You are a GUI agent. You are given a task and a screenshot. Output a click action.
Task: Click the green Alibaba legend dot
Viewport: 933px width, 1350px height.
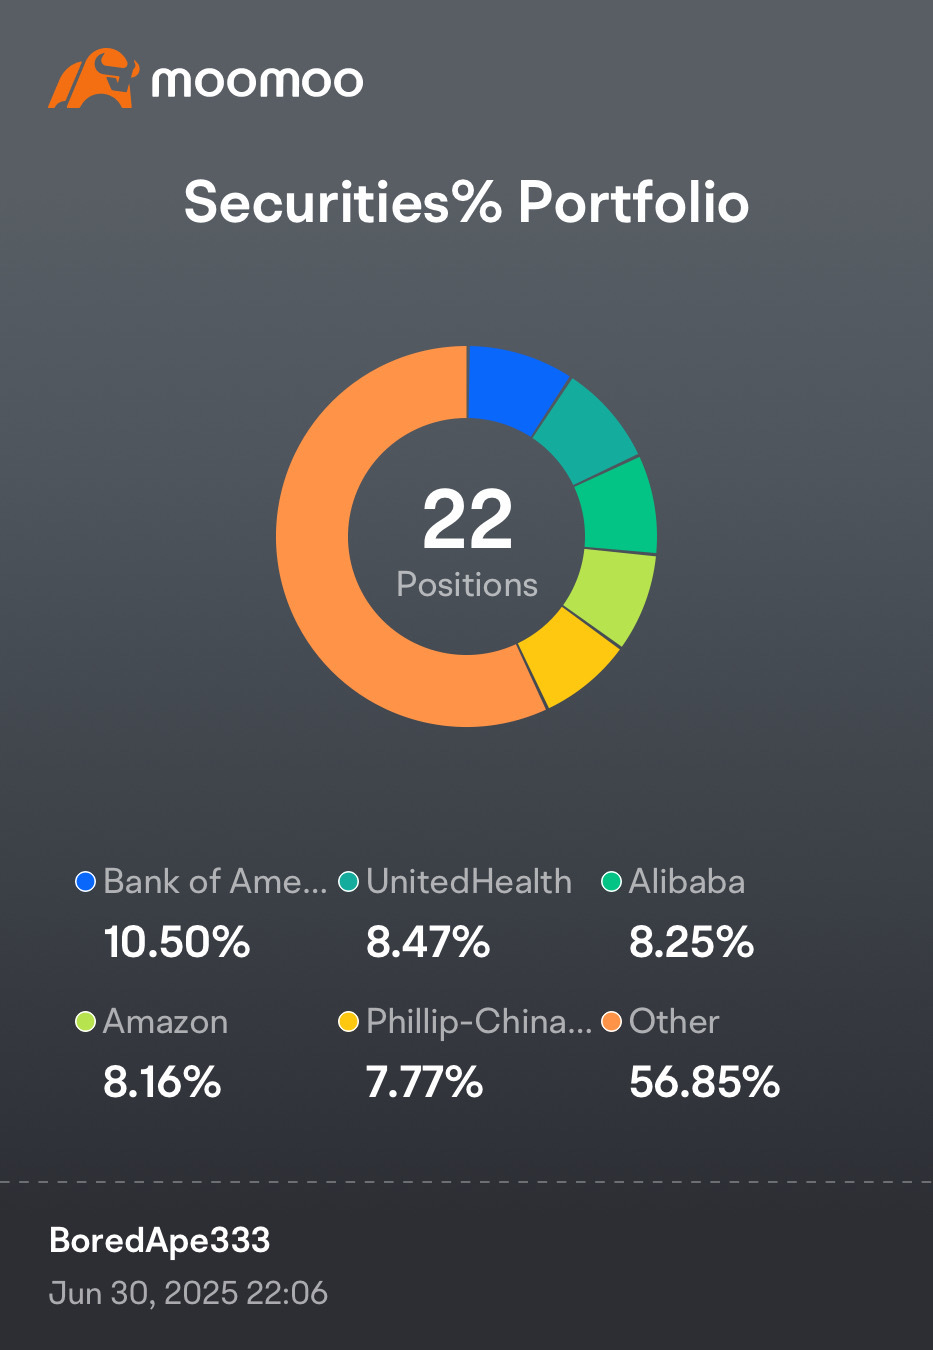tap(611, 882)
